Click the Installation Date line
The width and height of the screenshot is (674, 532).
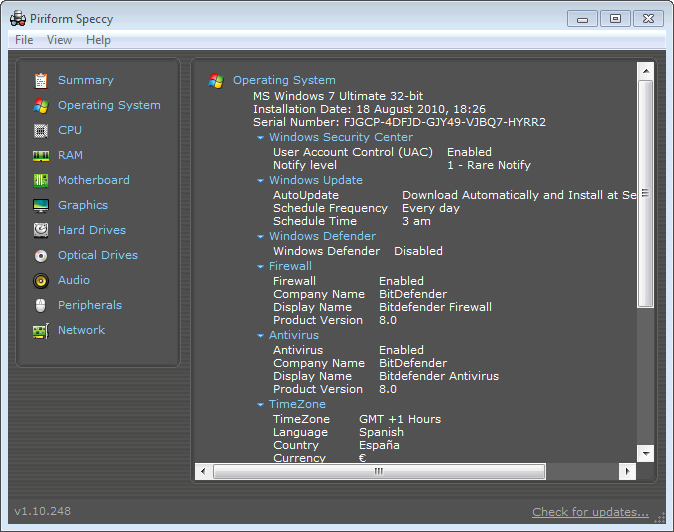point(369,109)
